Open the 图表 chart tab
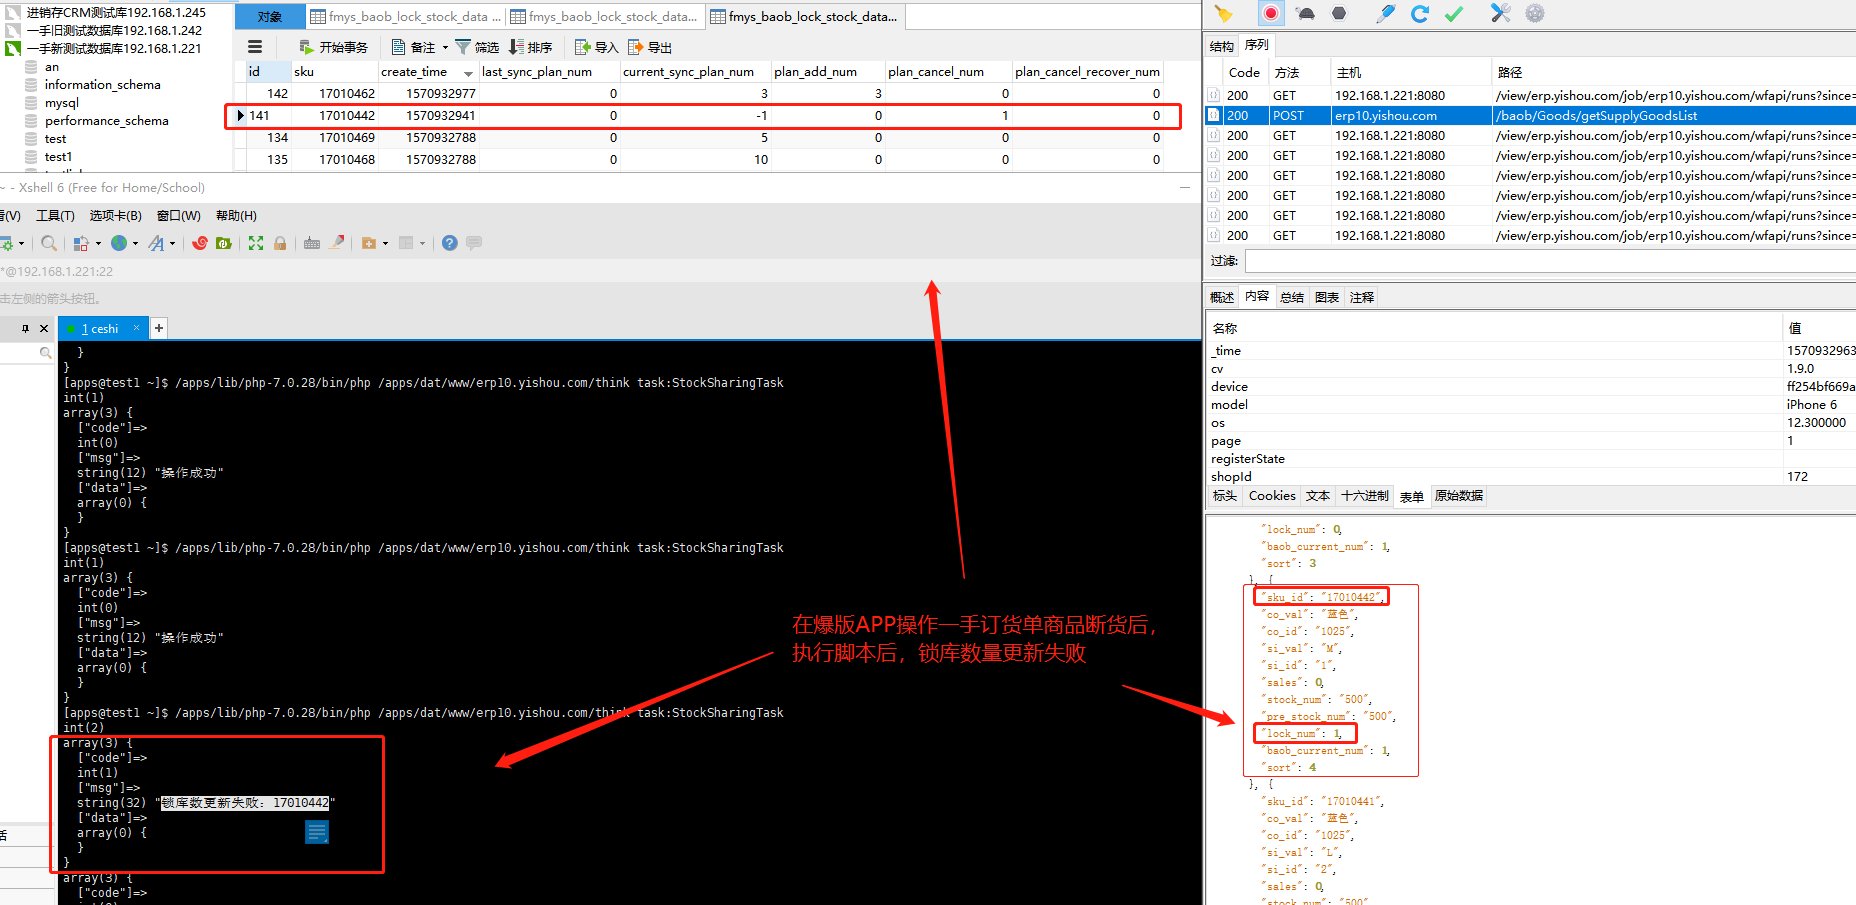 pos(1327,297)
